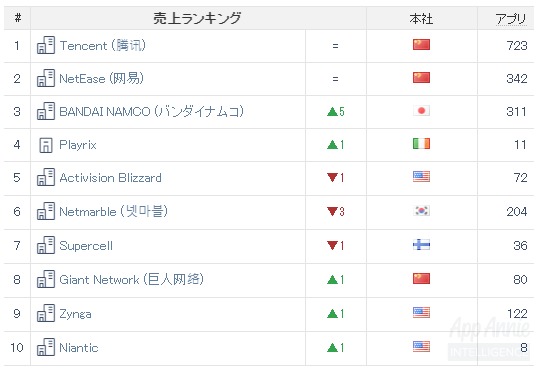Viewport: 538px width, 370px height.
Task: Open the Zynga publisher link
Action: 75,314
